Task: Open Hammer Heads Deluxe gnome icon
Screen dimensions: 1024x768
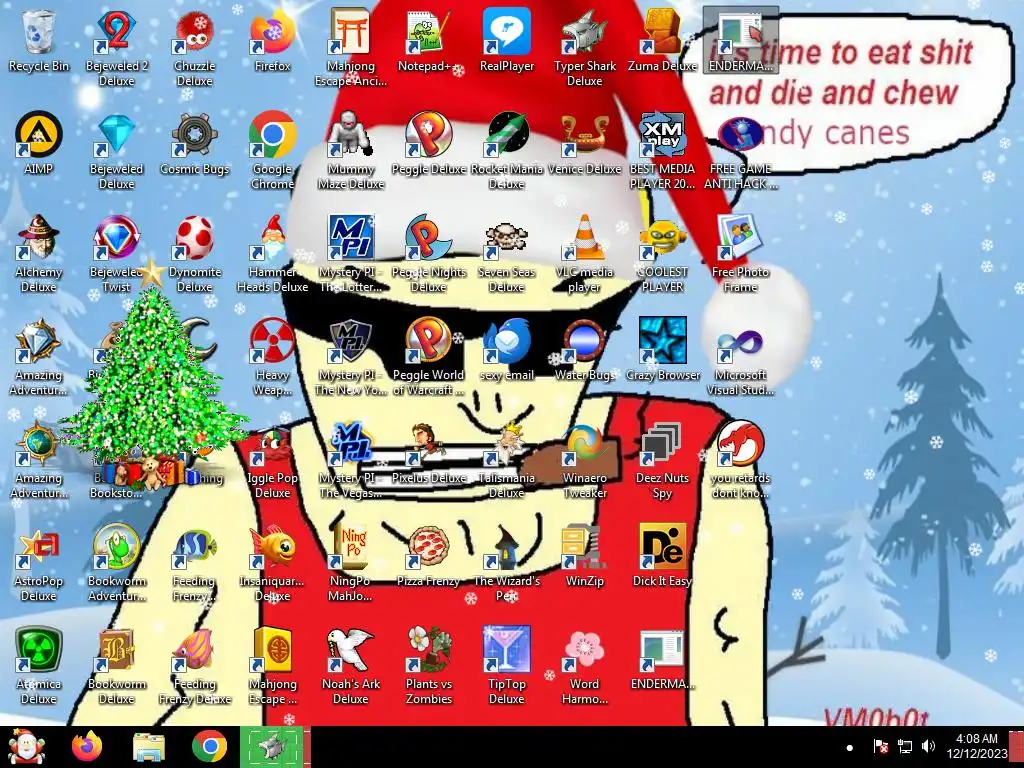Action: tap(272, 253)
